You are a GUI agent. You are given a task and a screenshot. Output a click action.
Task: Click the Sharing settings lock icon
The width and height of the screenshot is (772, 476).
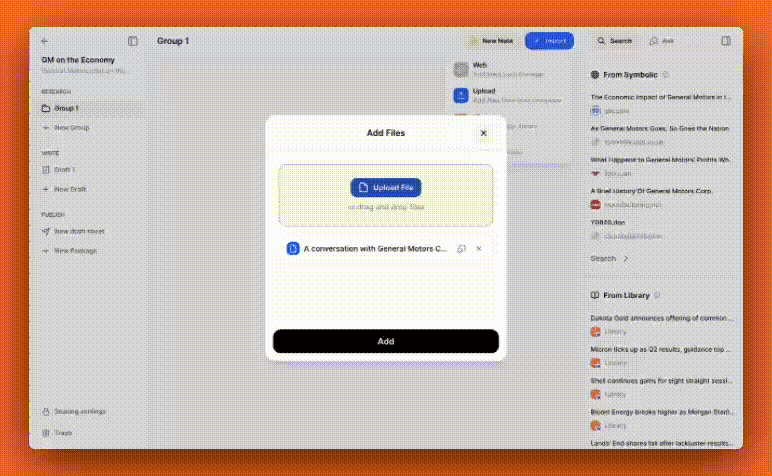point(46,412)
